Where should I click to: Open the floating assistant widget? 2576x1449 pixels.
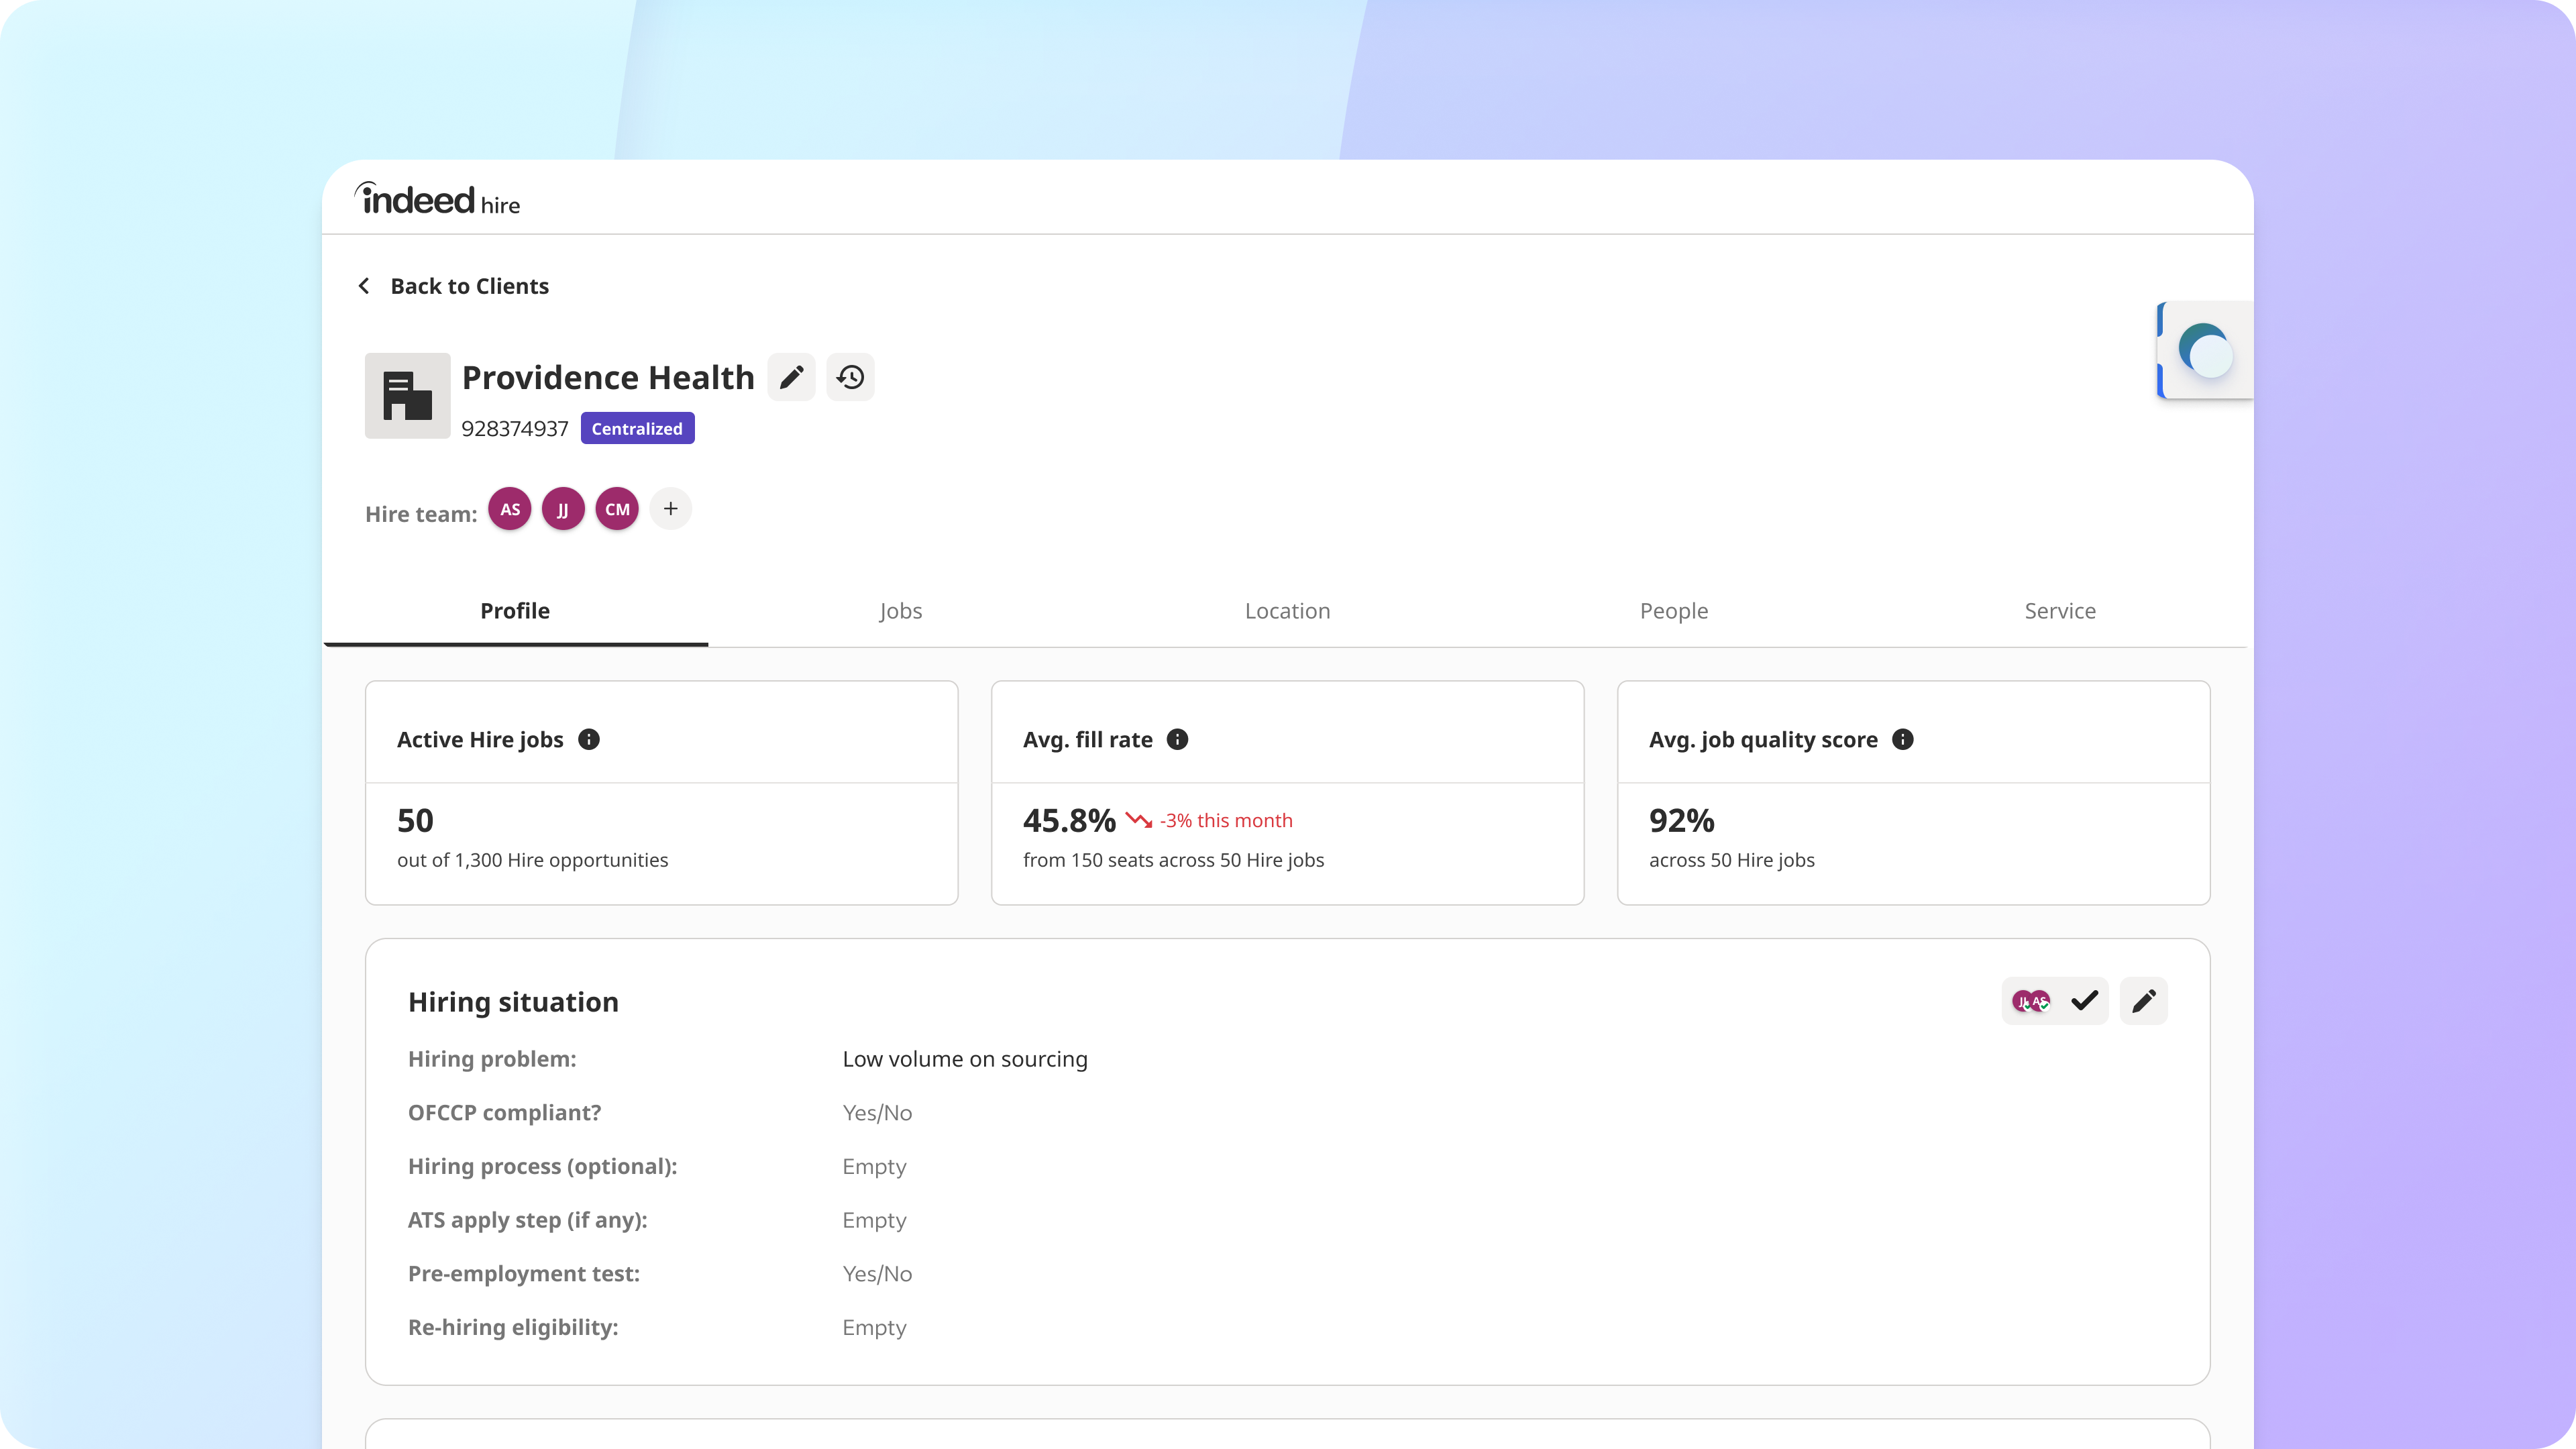(2205, 350)
